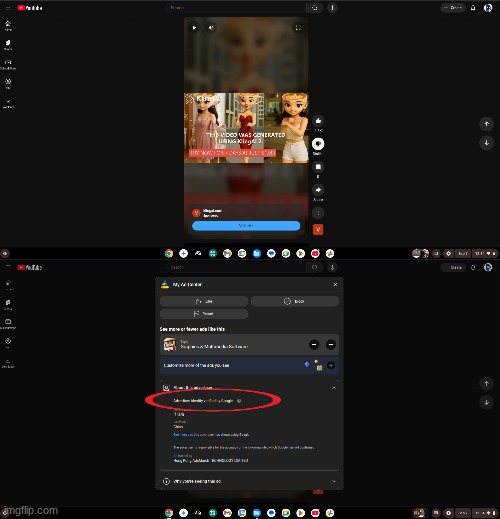
Task: Click the first minus button for the ad topic
Action: tap(314, 344)
